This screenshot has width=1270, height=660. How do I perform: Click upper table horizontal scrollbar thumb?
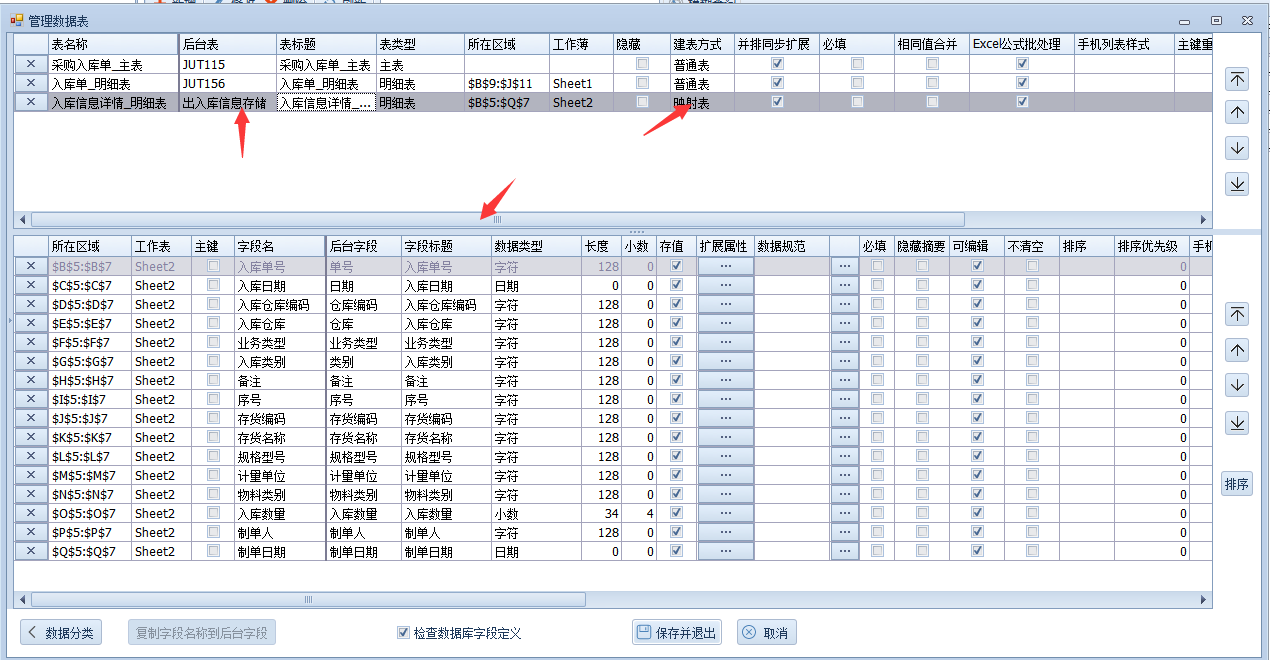pos(497,219)
